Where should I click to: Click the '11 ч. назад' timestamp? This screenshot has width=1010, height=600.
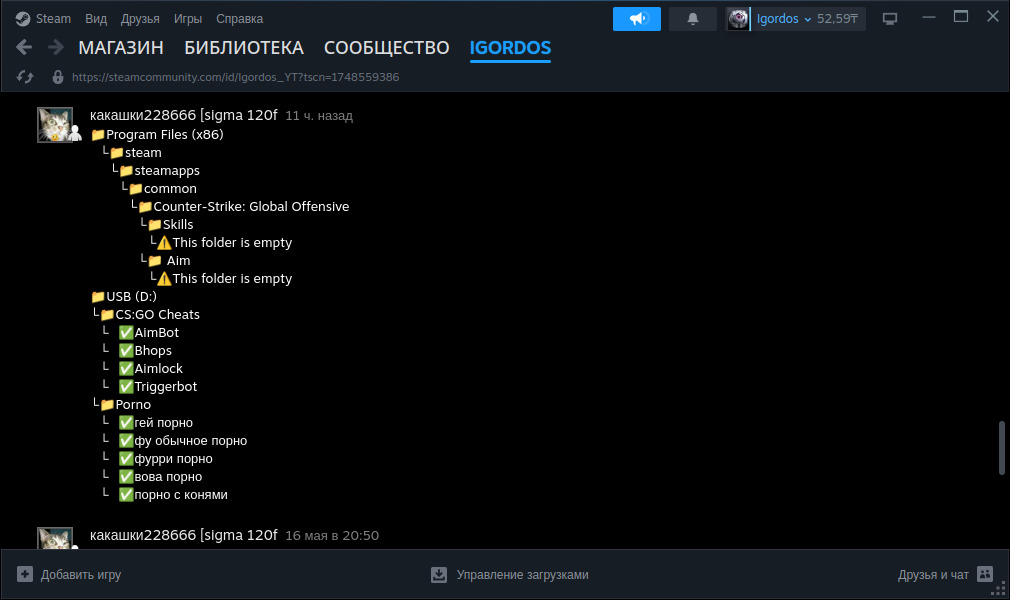tap(319, 116)
